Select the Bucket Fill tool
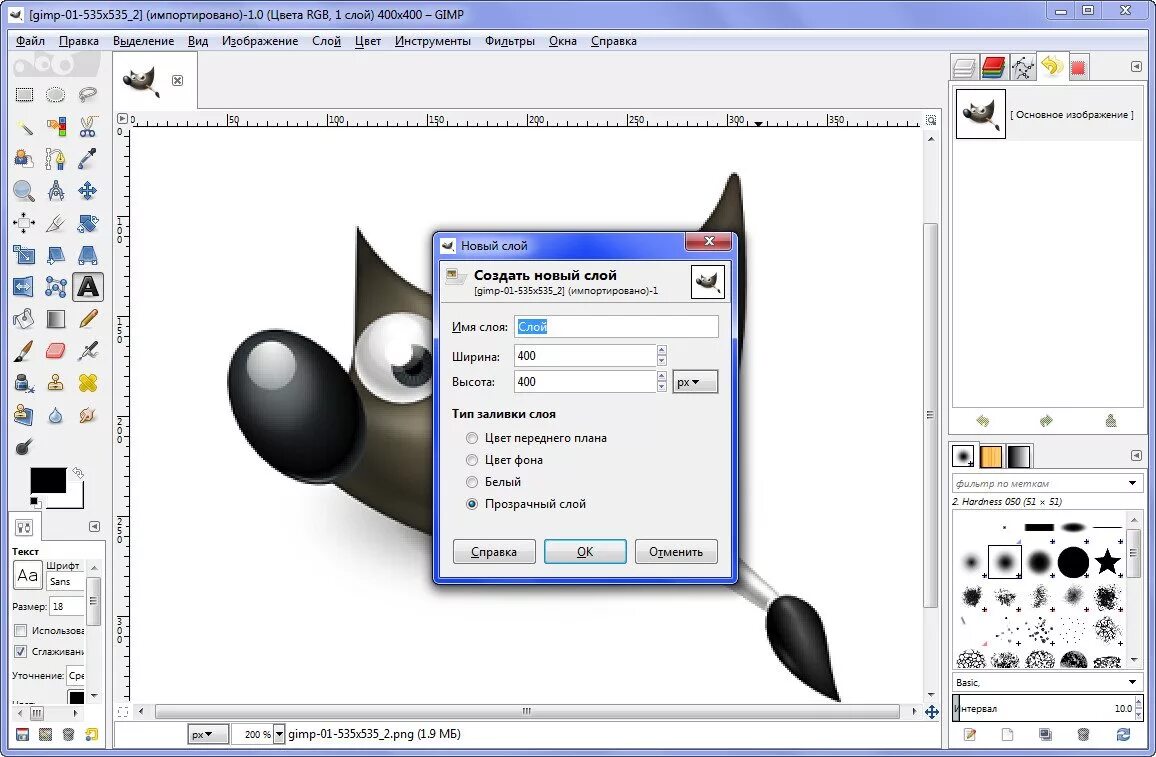Viewport: 1156px width, 757px height. [x=24, y=319]
